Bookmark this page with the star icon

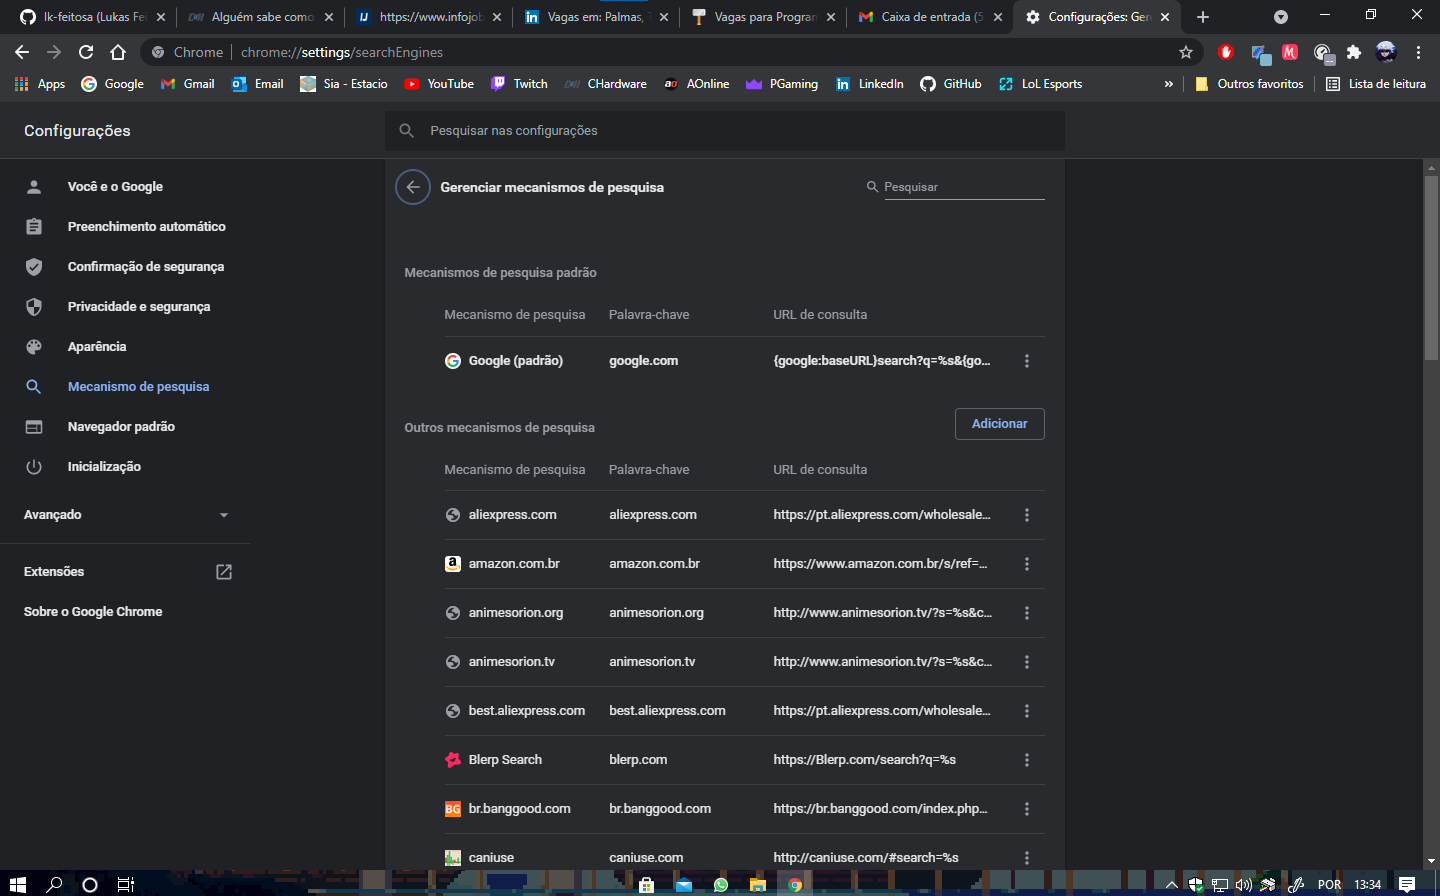(1186, 52)
